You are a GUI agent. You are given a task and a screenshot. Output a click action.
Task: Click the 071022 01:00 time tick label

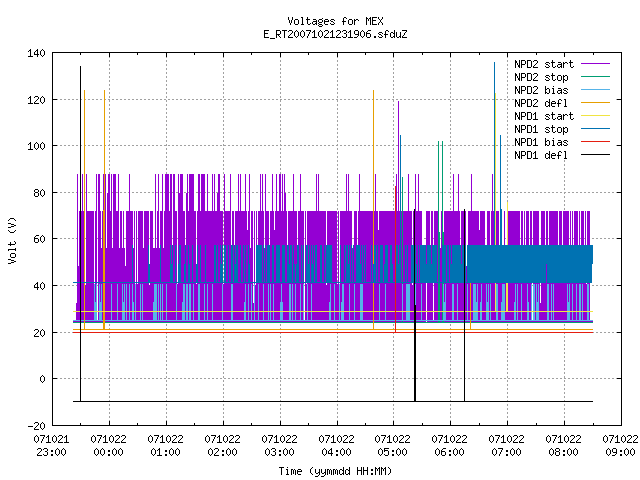165,446
